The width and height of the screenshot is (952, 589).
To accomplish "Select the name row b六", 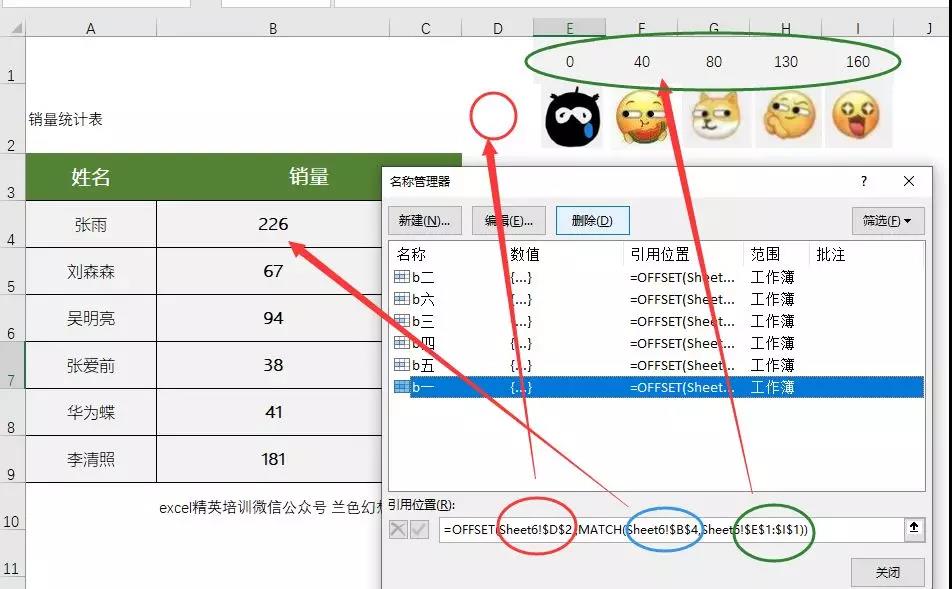I will click(657, 299).
